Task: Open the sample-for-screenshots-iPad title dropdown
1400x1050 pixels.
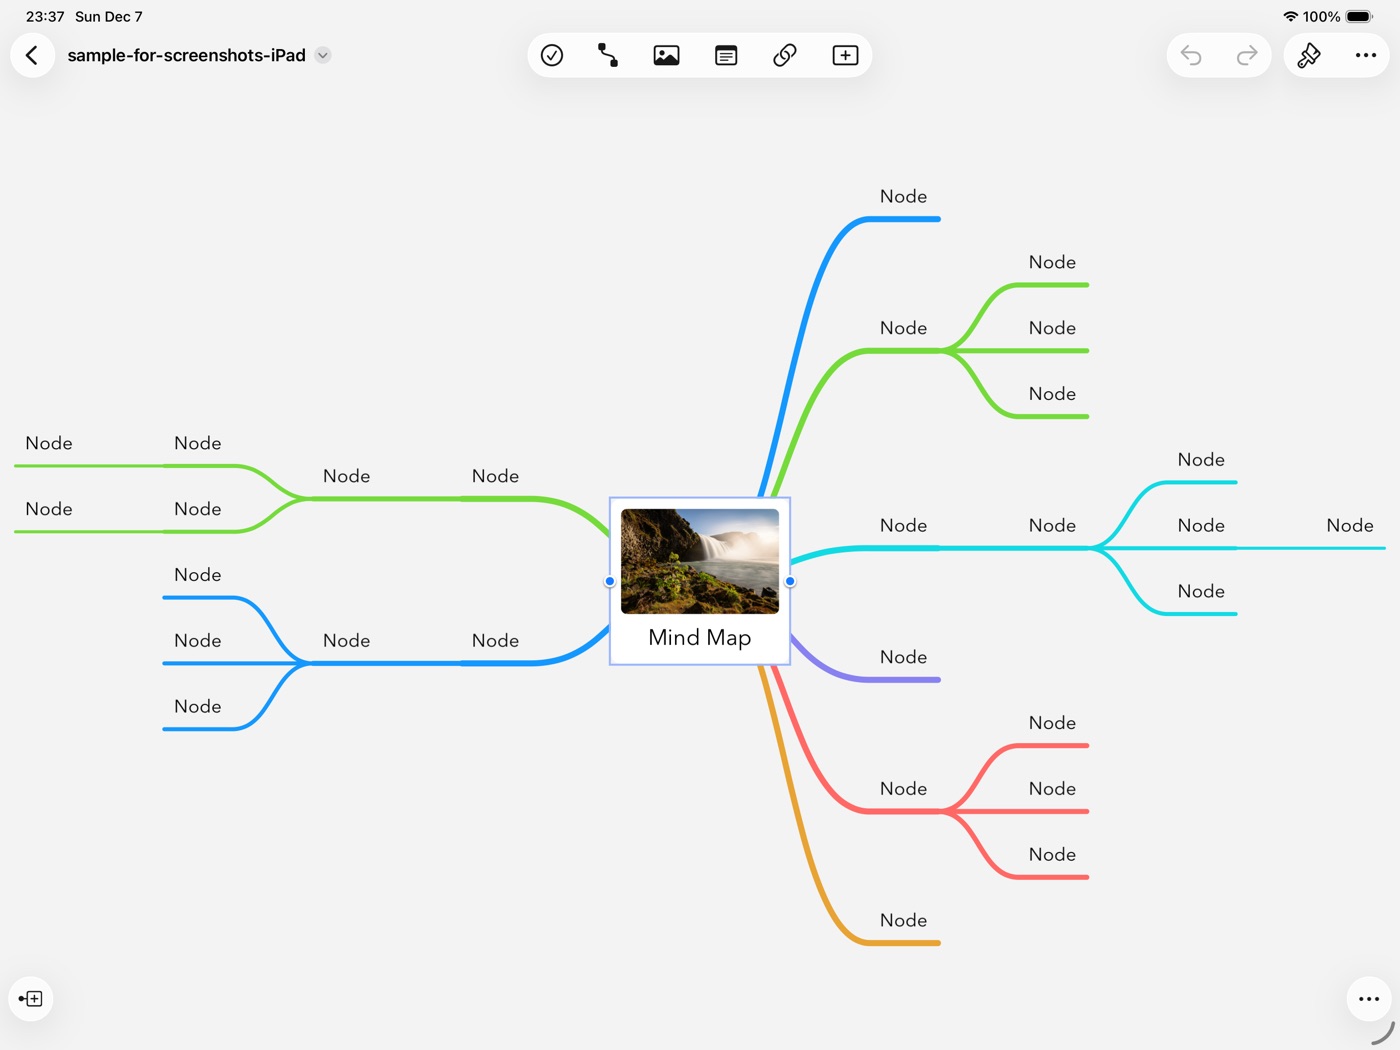Action: click(323, 55)
